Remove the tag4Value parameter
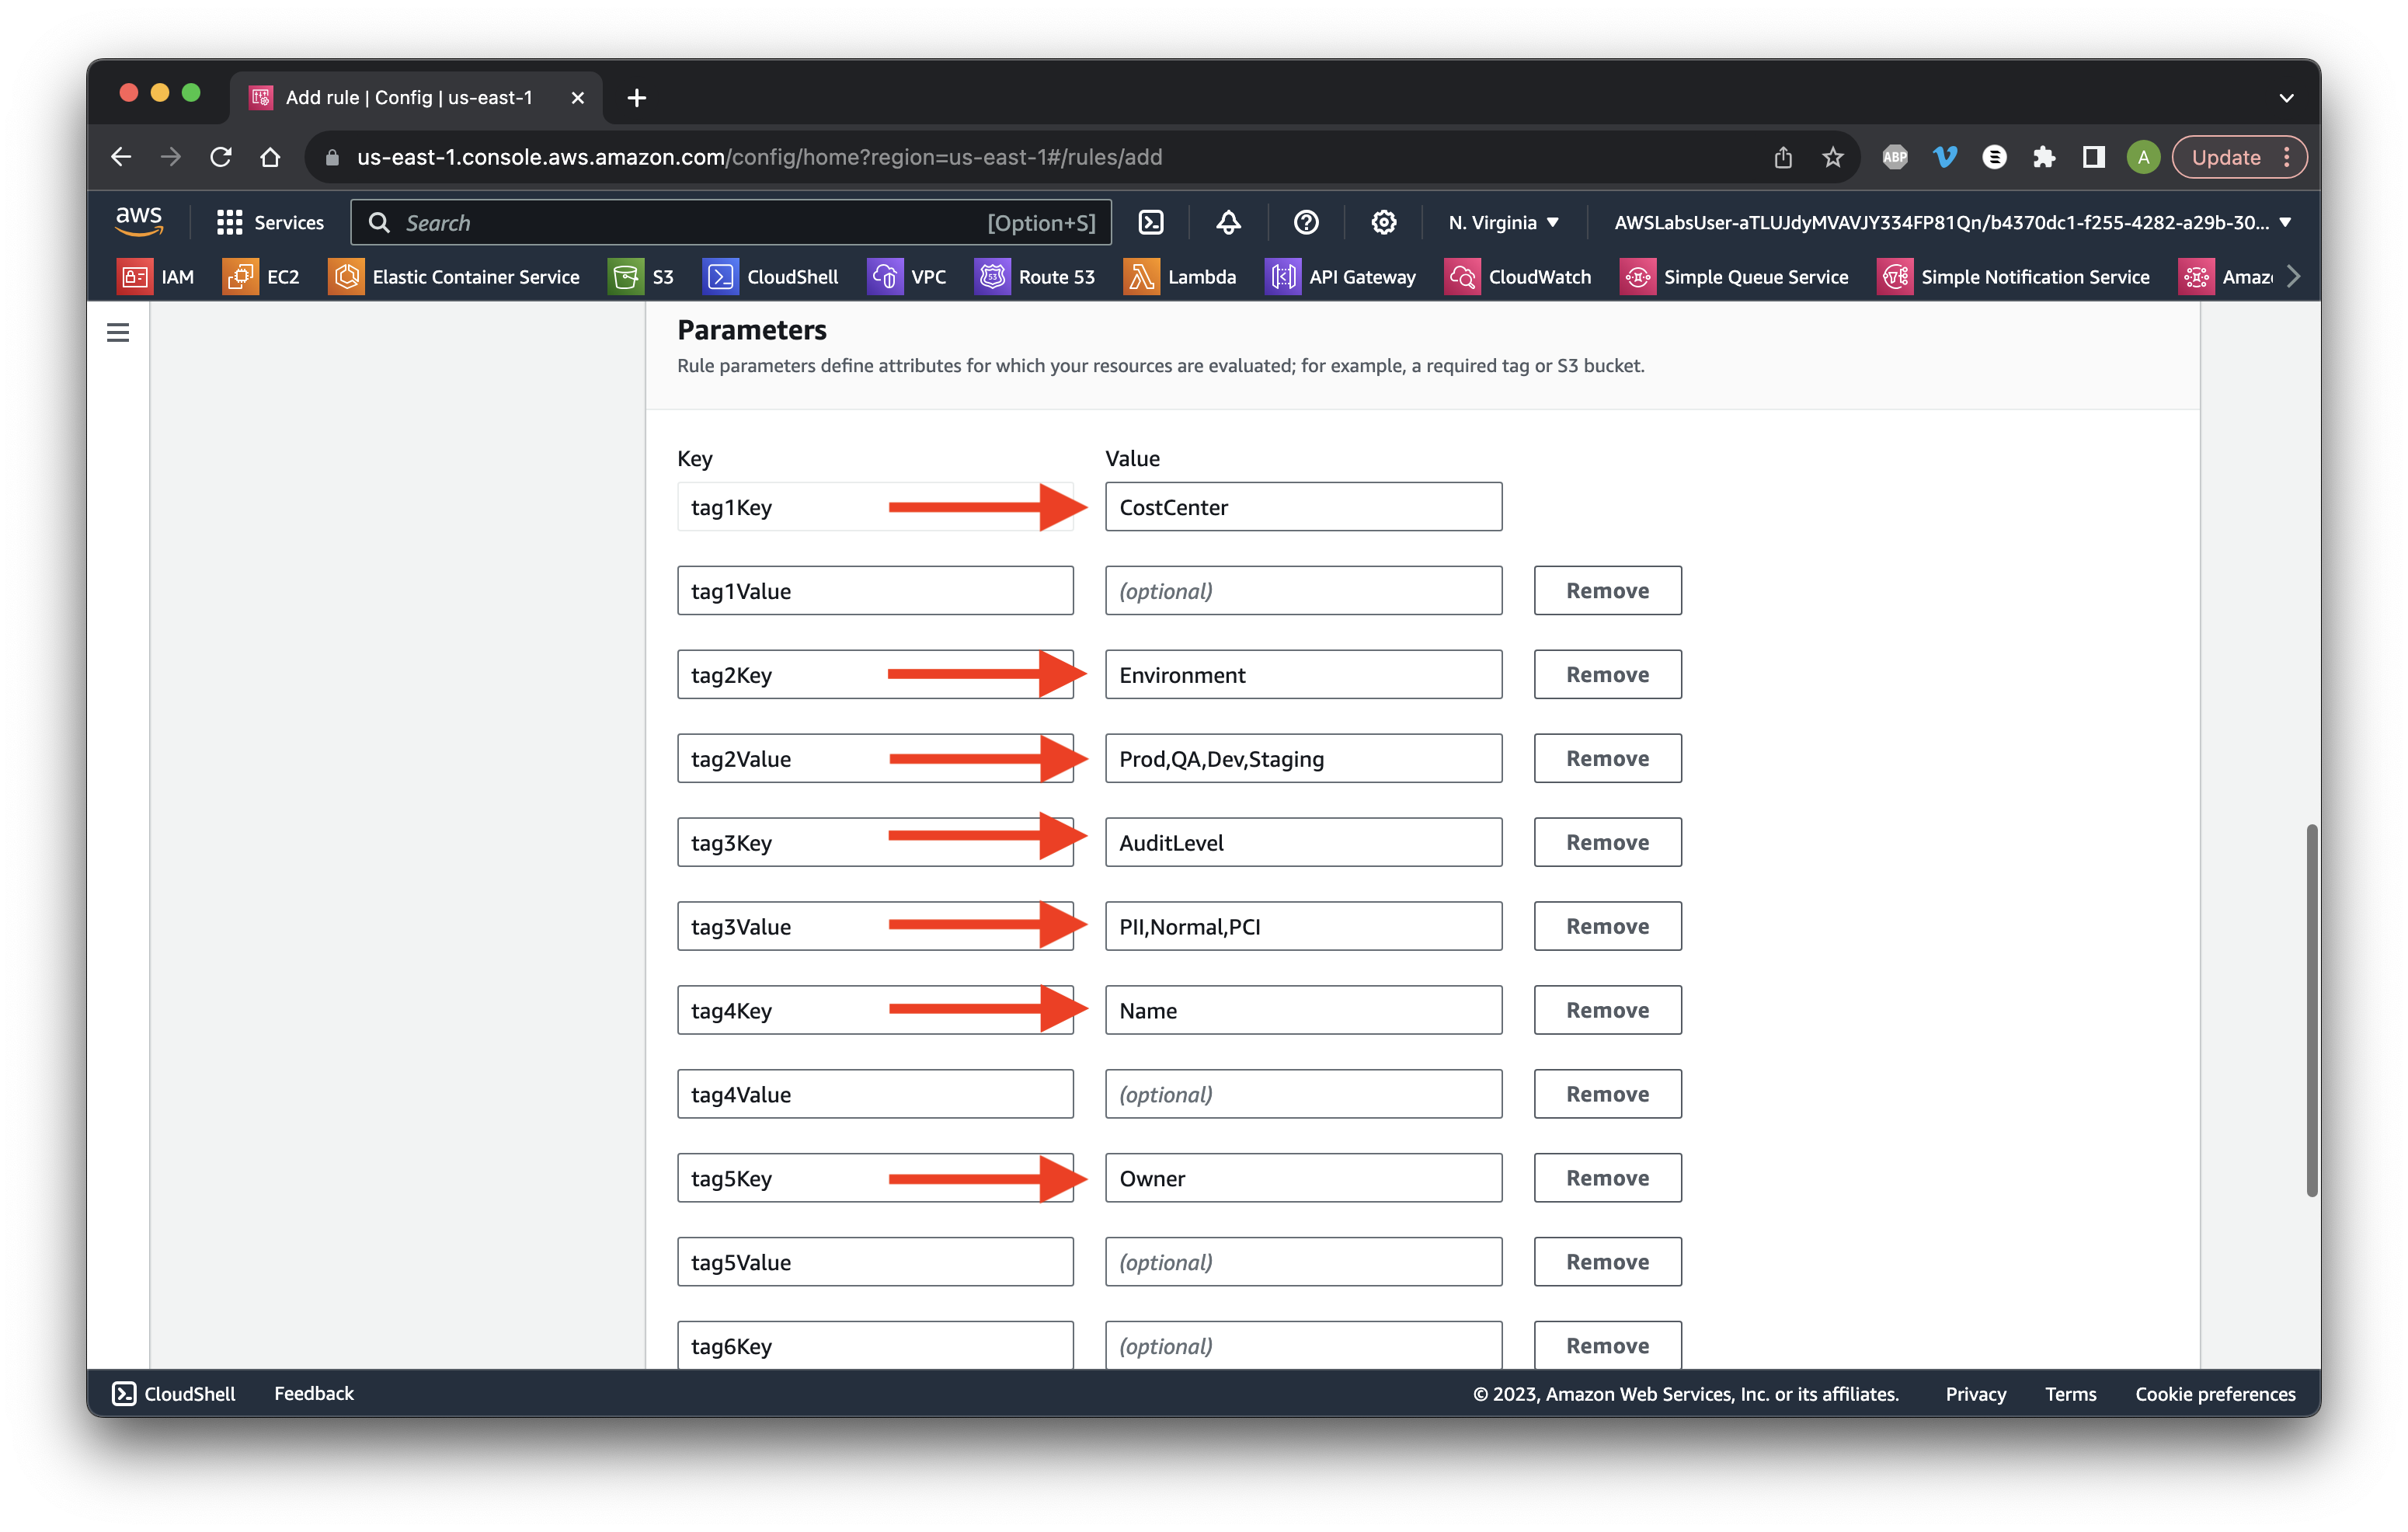Image resolution: width=2408 pixels, height=1532 pixels. 1607,1094
